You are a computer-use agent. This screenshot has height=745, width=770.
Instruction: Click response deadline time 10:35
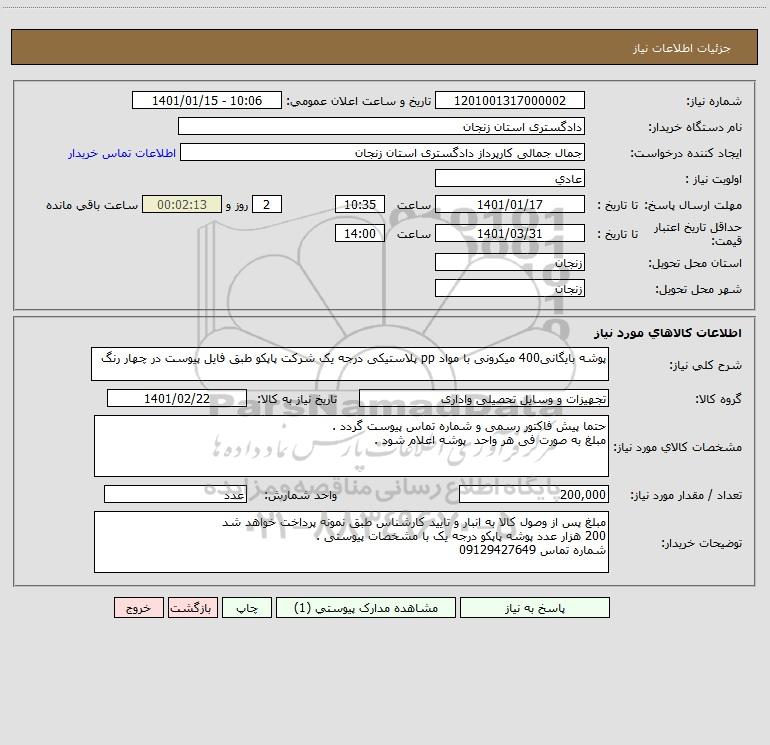[359, 204]
